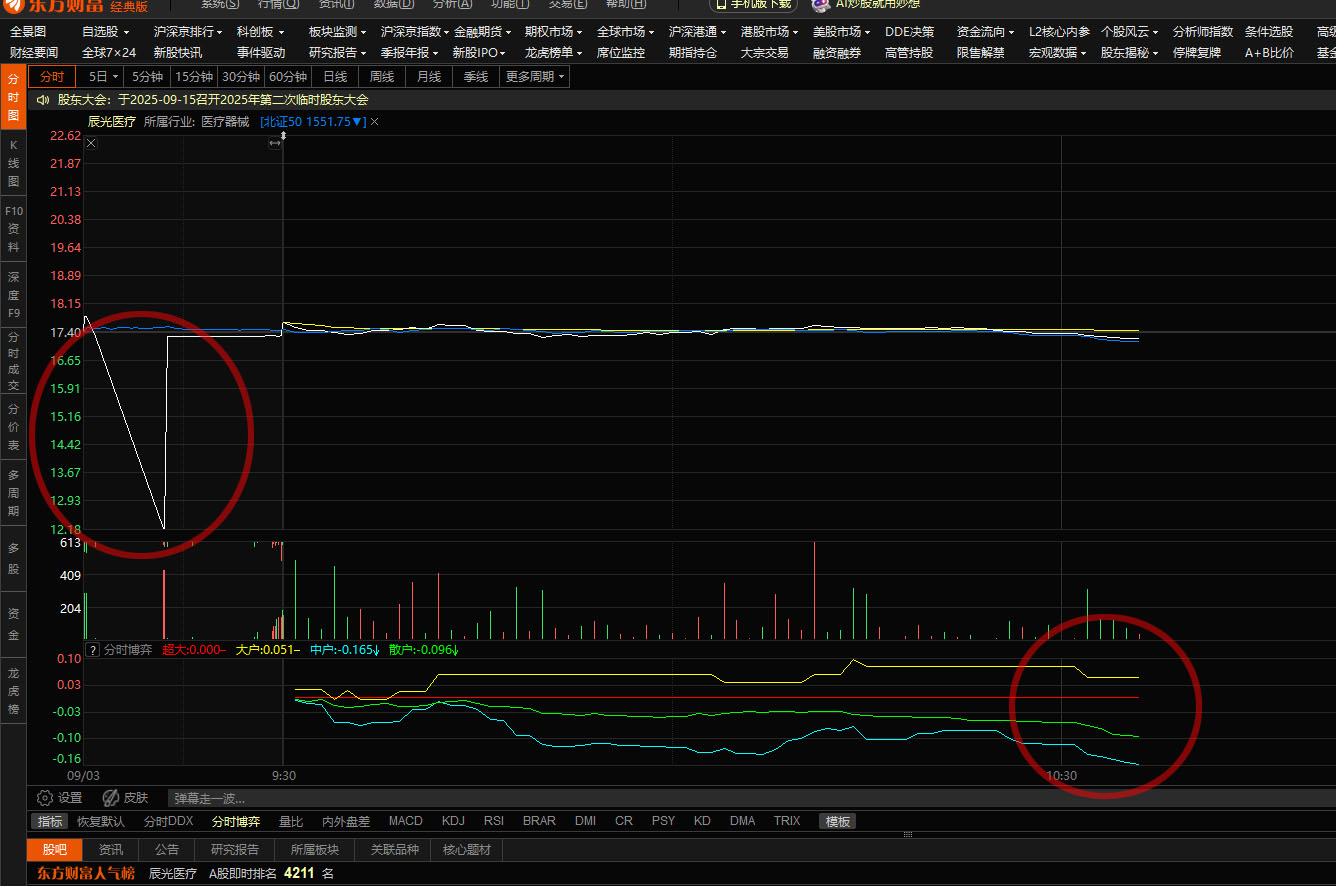Click the 指标 button in indicator bar

click(50, 821)
